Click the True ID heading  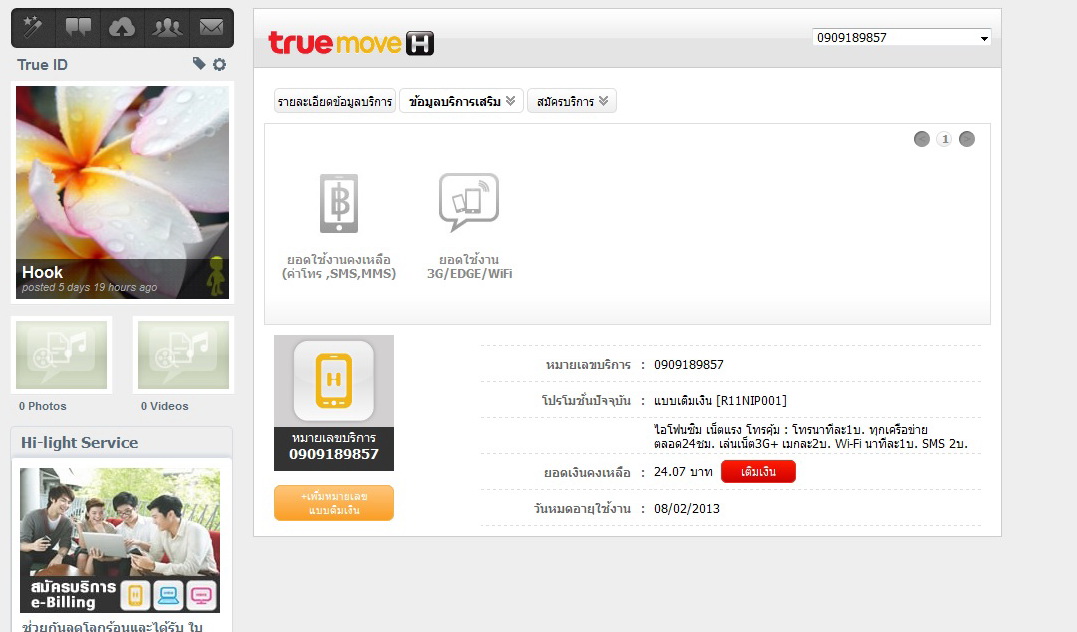pyautogui.click(x=43, y=65)
